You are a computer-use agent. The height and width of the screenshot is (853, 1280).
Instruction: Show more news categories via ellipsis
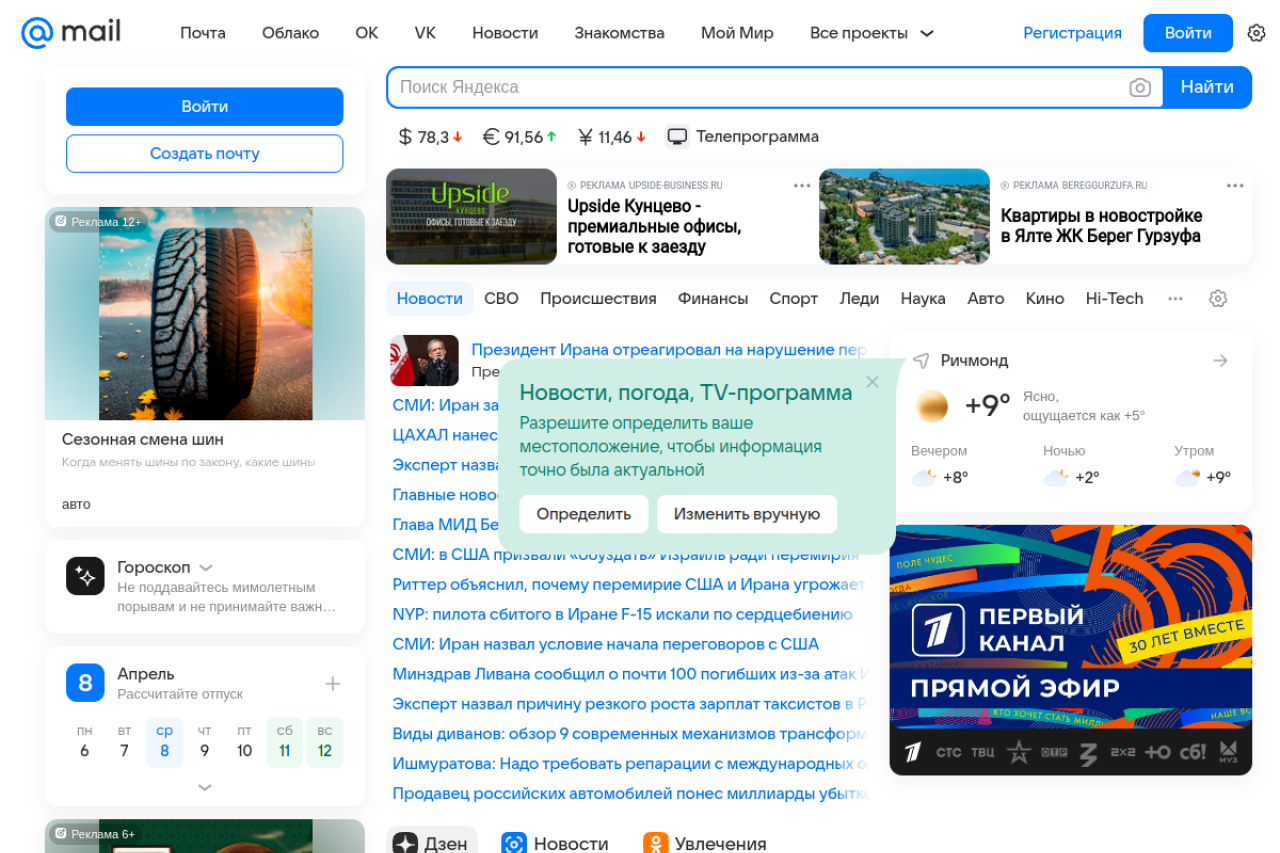1175,298
